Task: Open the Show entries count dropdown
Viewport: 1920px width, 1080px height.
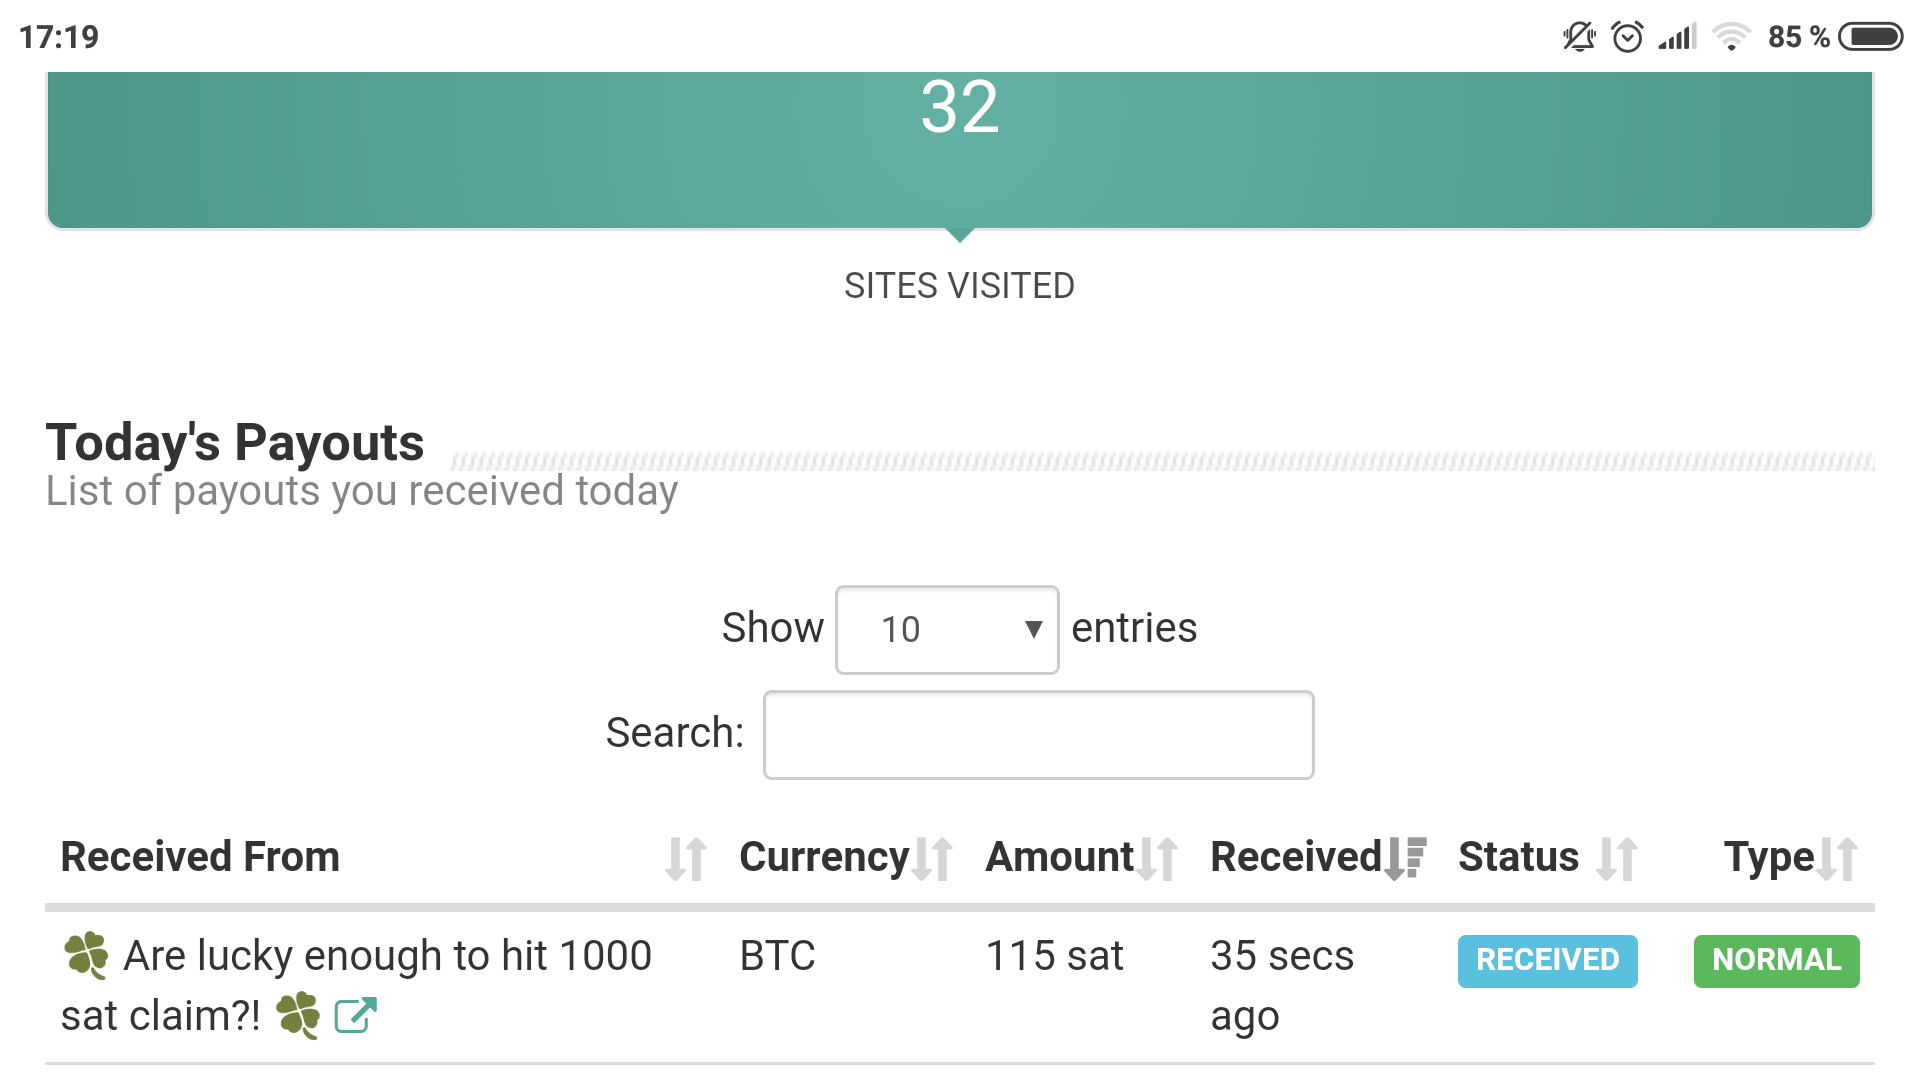Action: pyautogui.click(x=946, y=630)
